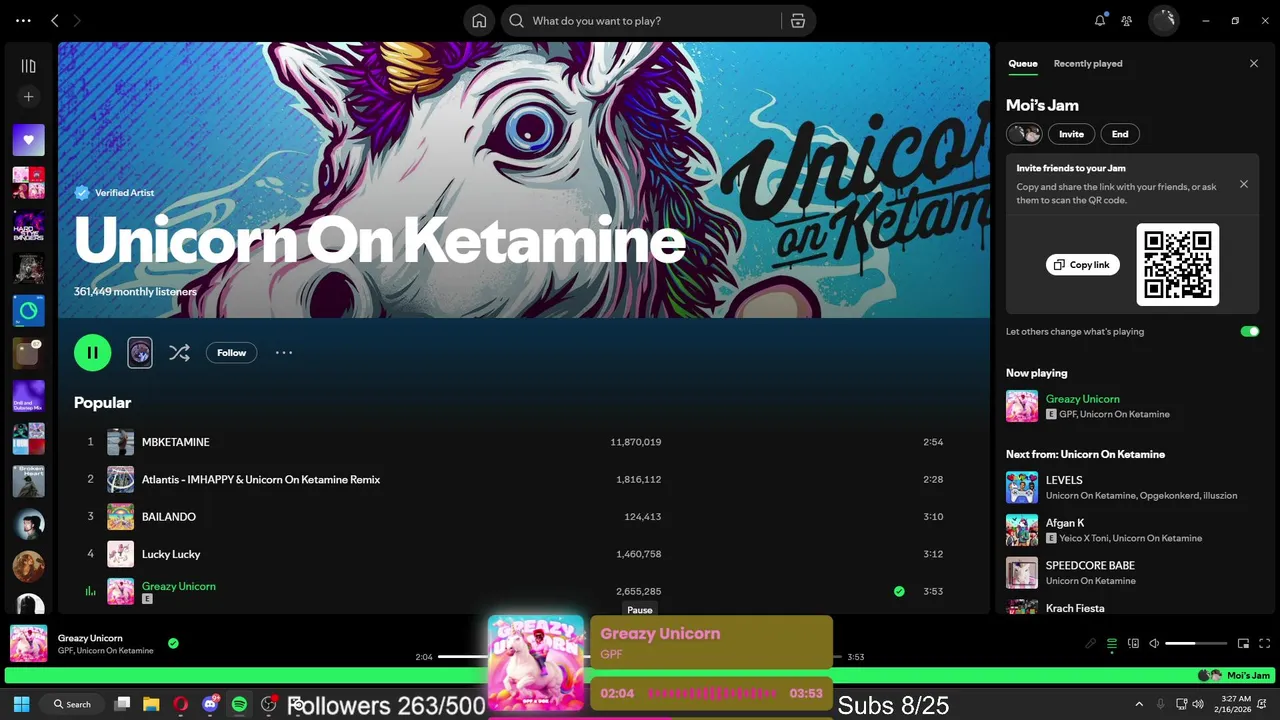Launch Opera browser from taskbar
This screenshot has height=720, width=1280.
(x=180, y=704)
